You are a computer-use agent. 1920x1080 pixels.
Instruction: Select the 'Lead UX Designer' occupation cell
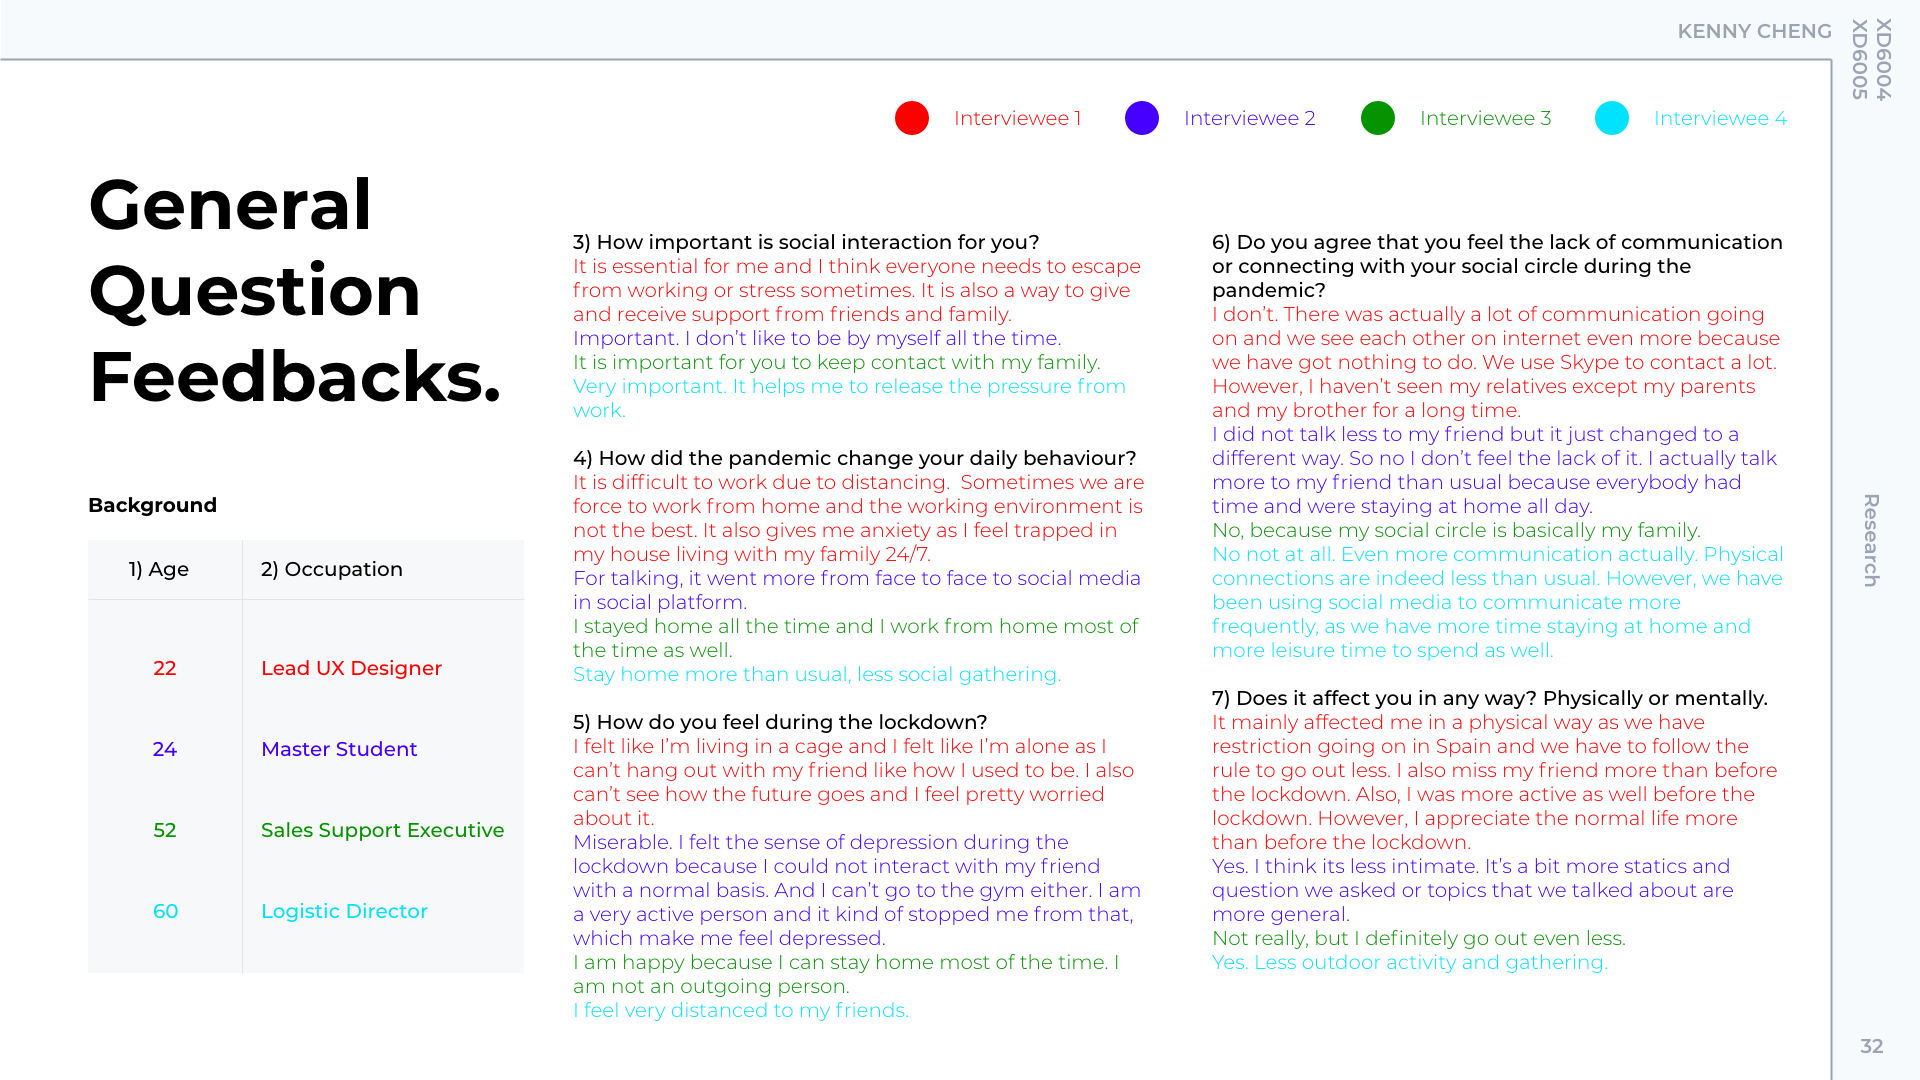tap(351, 668)
